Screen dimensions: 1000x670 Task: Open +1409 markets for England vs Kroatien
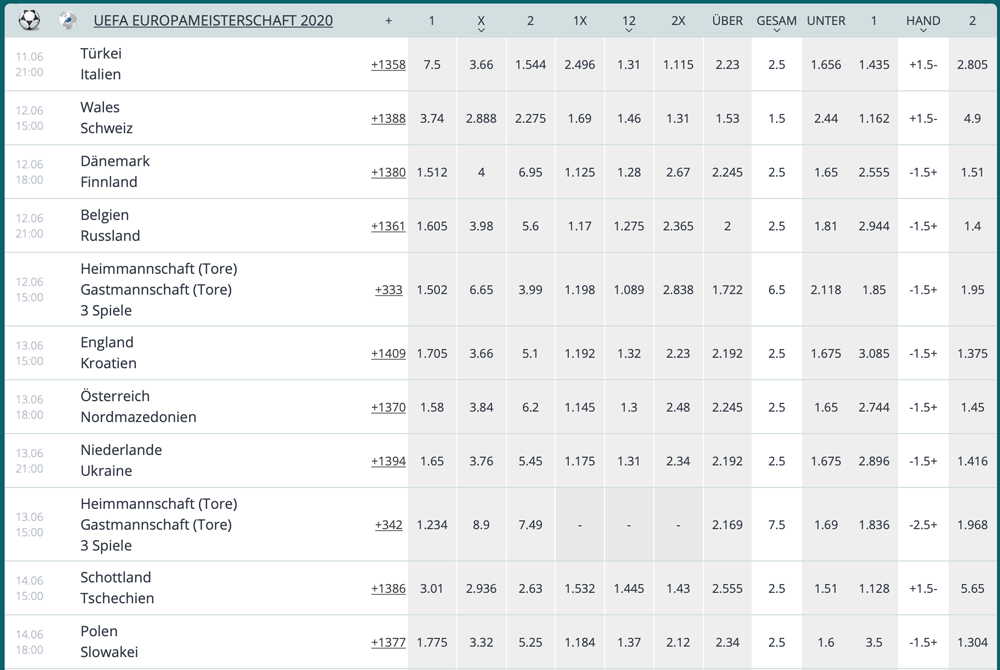pyautogui.click(x=388, y=354)
